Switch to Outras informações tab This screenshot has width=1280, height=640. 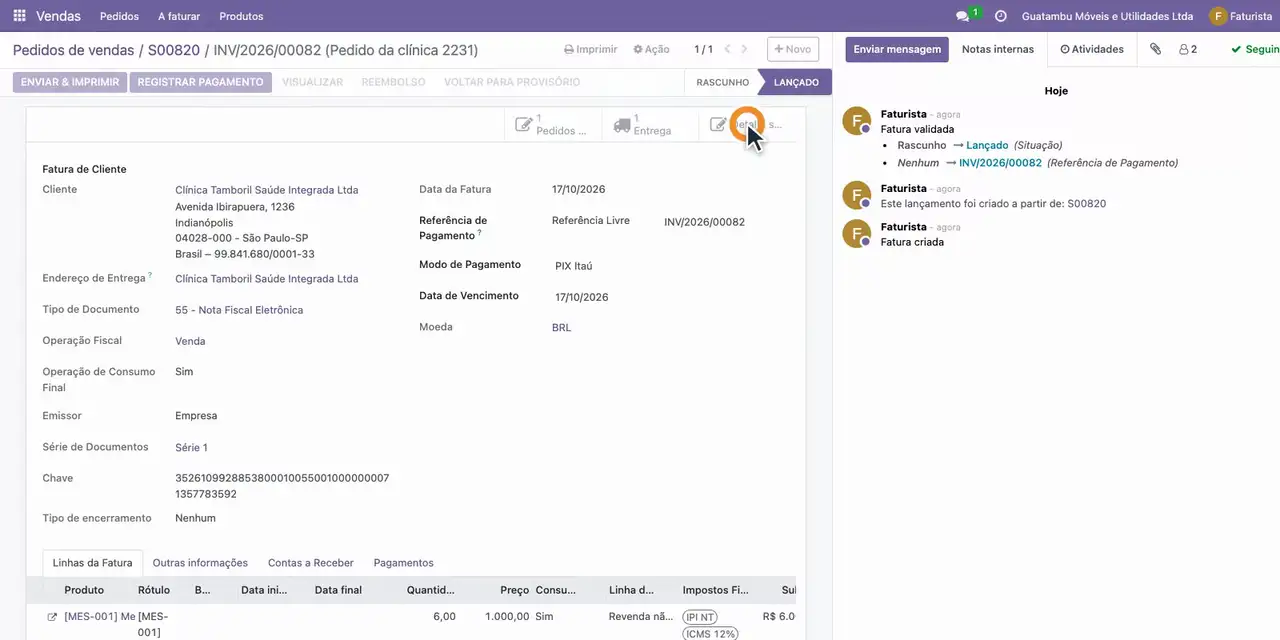[x=200, y=563]
